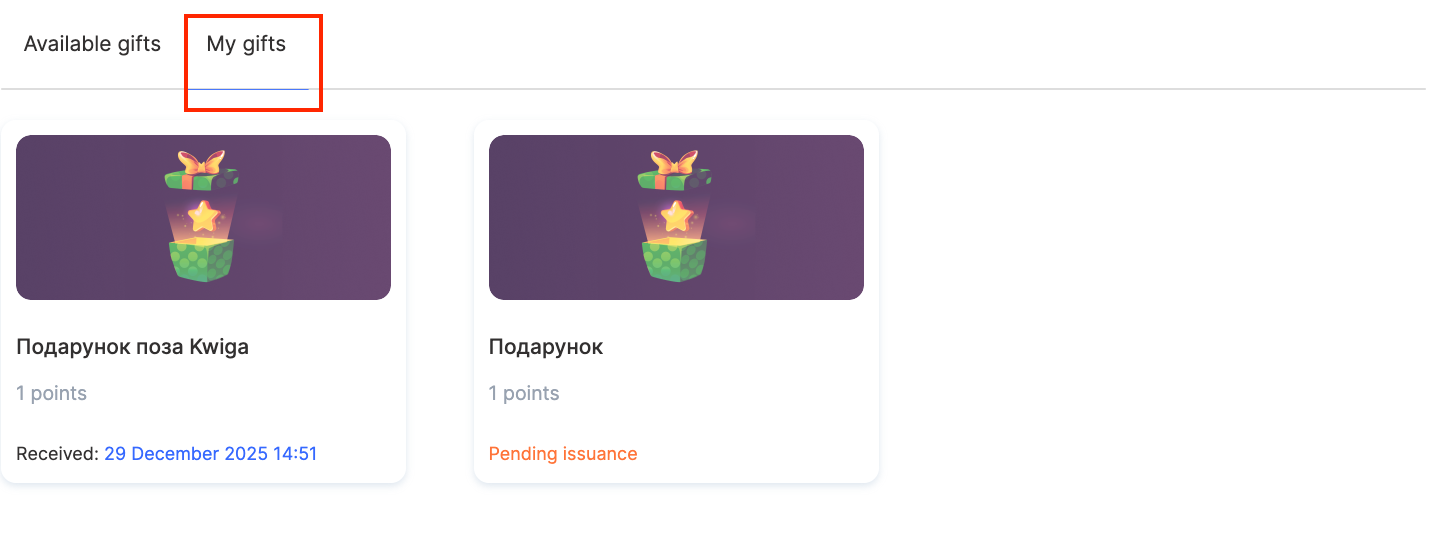Click the star in first gift image

pyautogui.click(x=204, y=215)
